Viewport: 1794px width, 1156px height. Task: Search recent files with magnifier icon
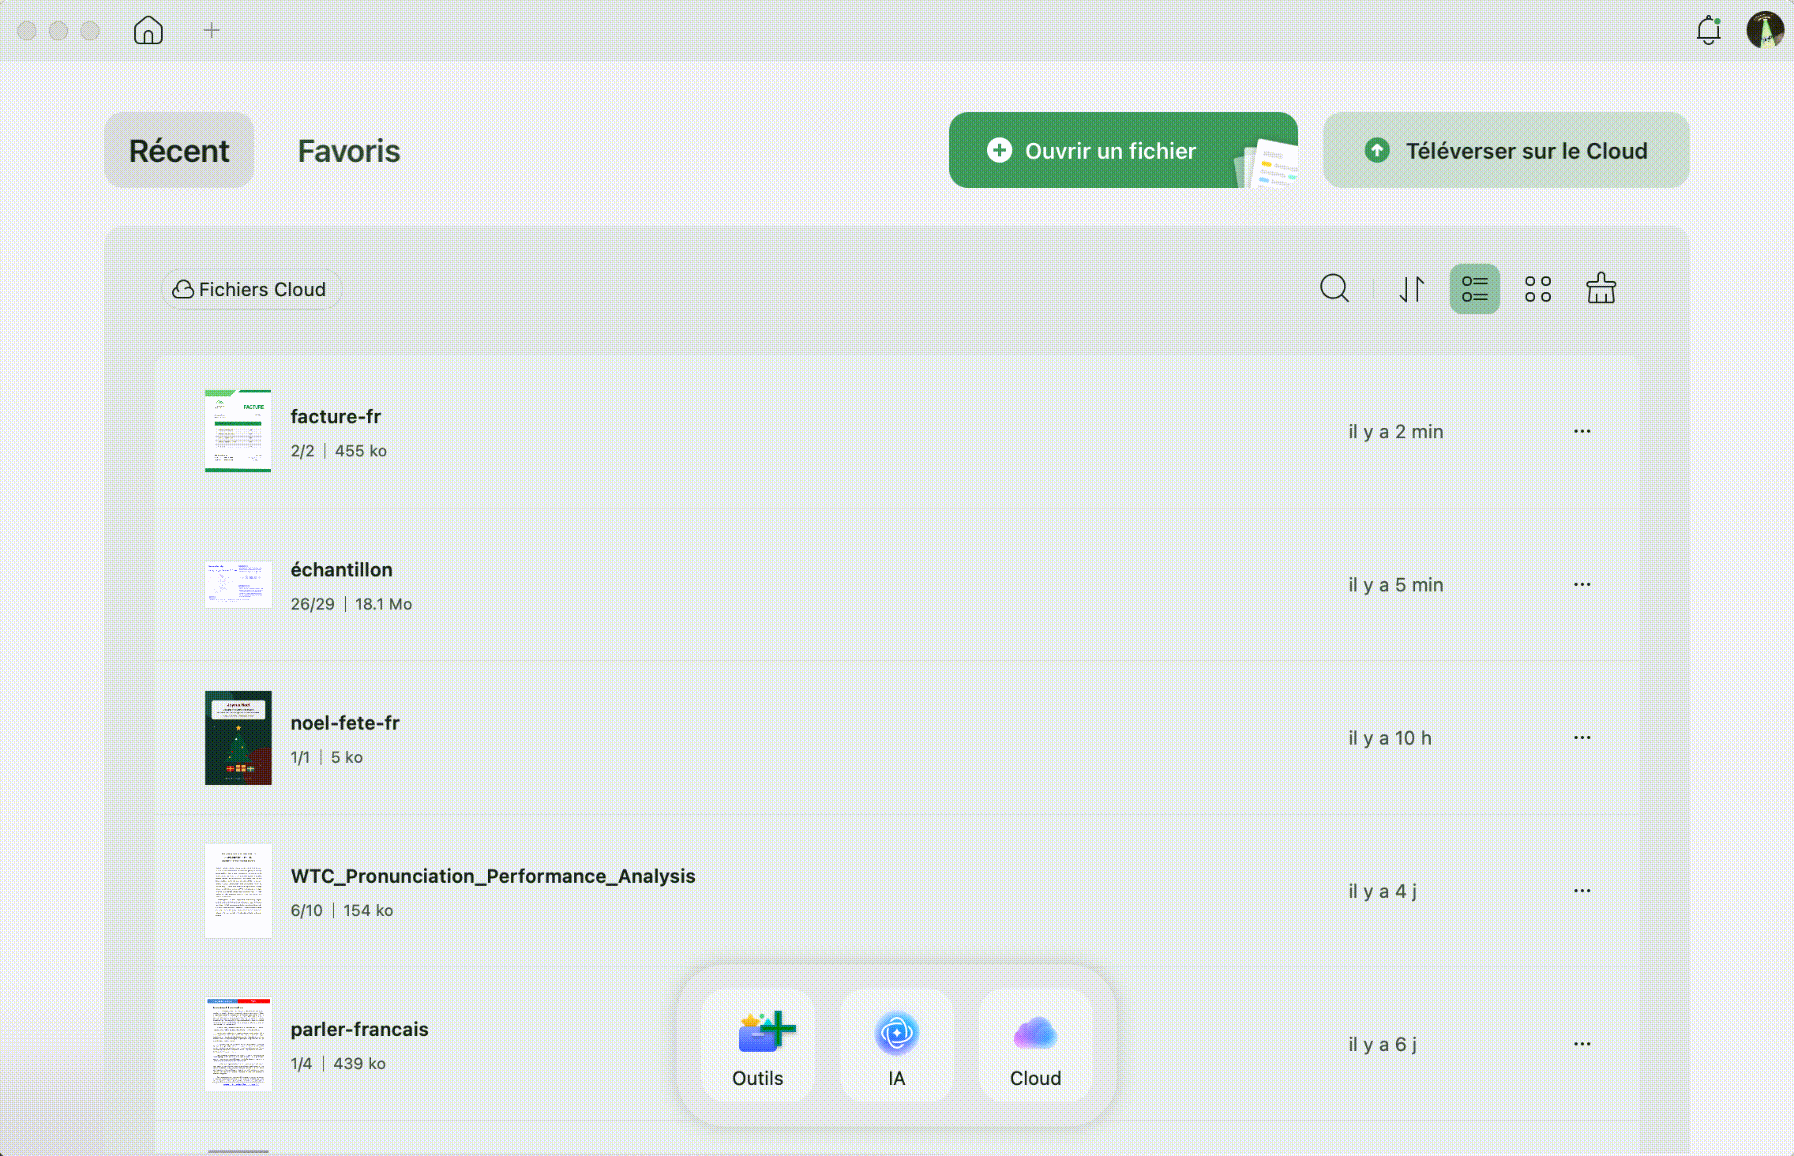pyautogui.click(x=1334, y=289)
